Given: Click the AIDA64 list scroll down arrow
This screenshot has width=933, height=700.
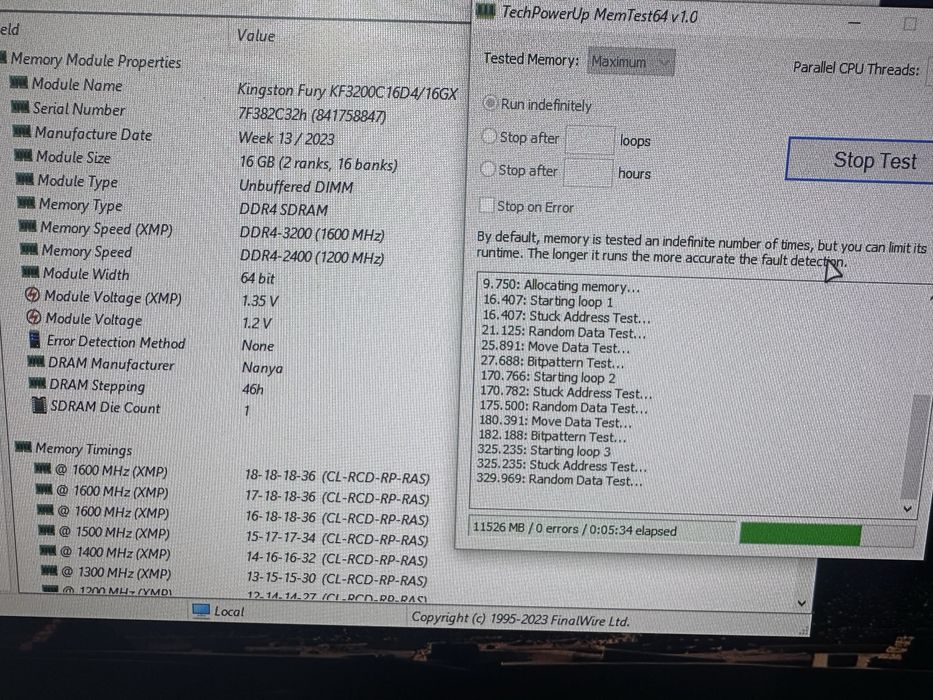Looking at the screenshot, I should [801, 604].
